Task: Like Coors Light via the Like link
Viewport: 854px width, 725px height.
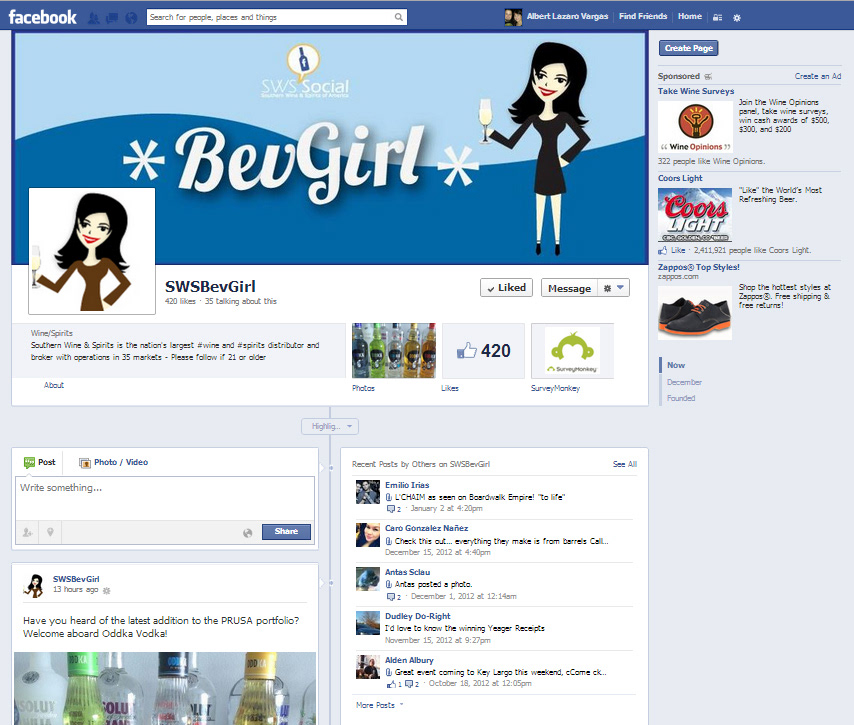Action: tap(678, 250)
